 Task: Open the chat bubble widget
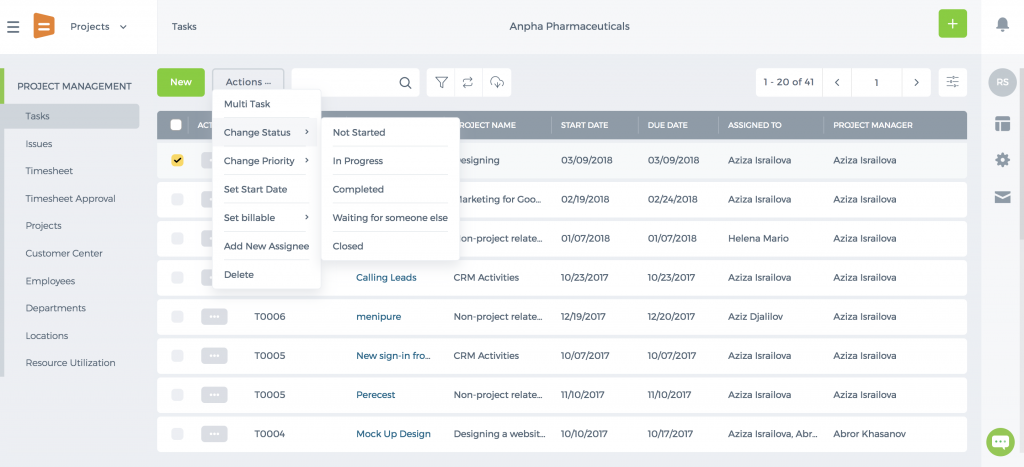[1000, 442]
